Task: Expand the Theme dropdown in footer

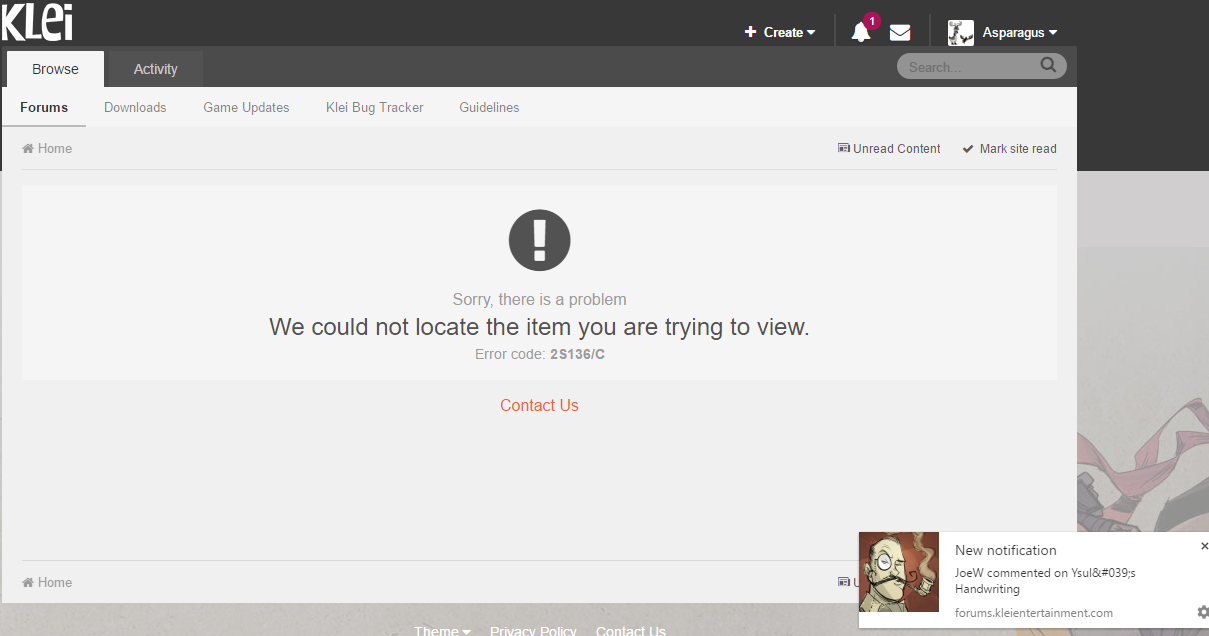Action: (442, 631)
